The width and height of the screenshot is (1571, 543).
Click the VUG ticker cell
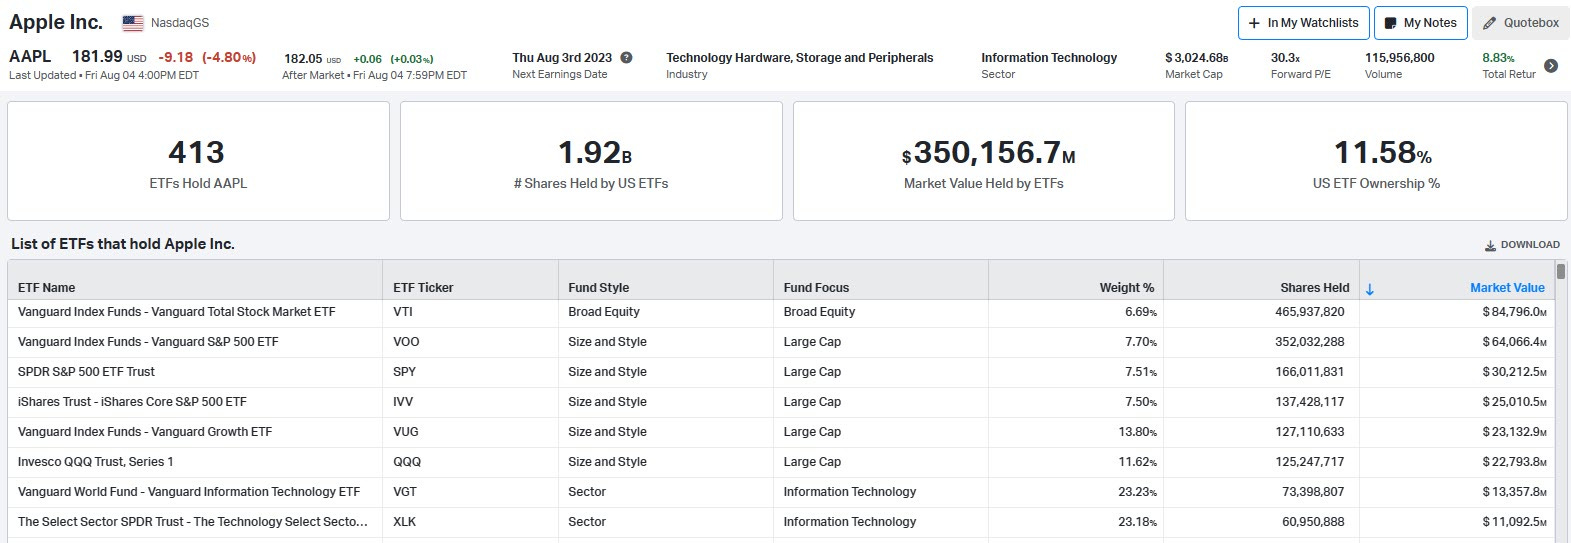click(x=406, y=432)
